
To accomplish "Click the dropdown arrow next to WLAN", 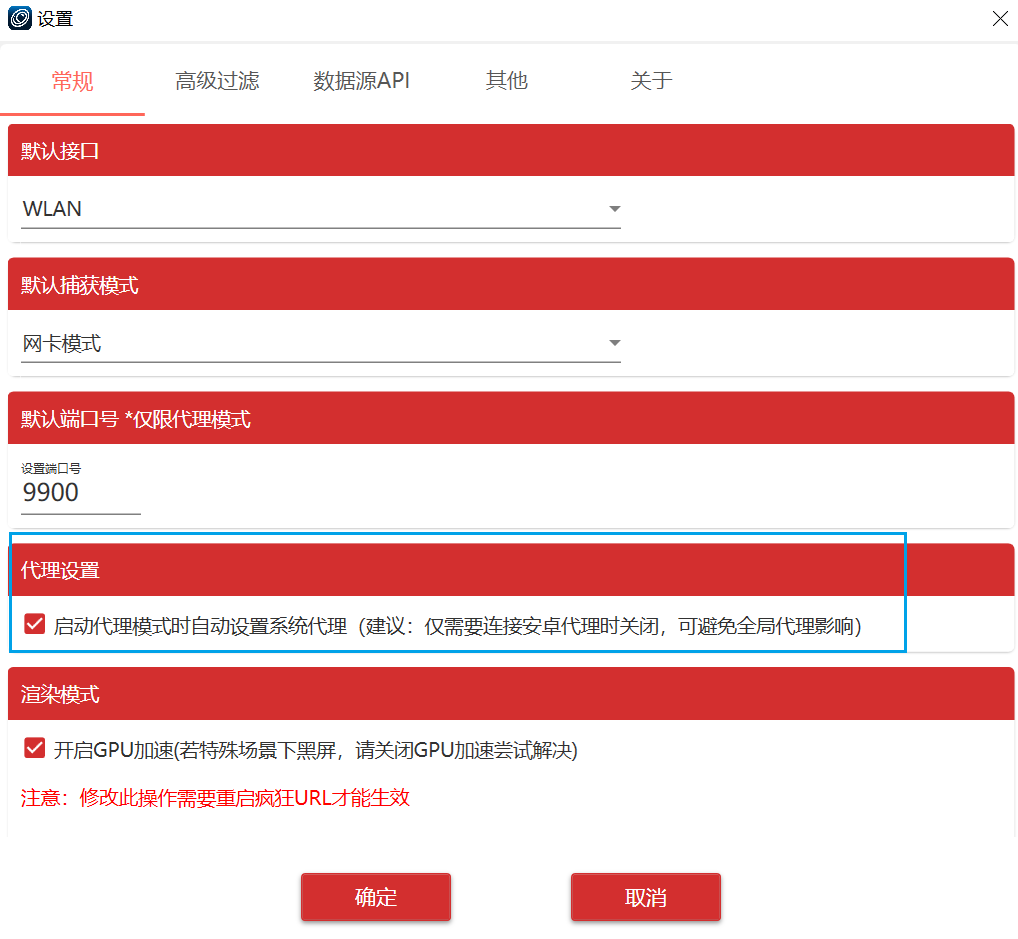I will (614, 209).
